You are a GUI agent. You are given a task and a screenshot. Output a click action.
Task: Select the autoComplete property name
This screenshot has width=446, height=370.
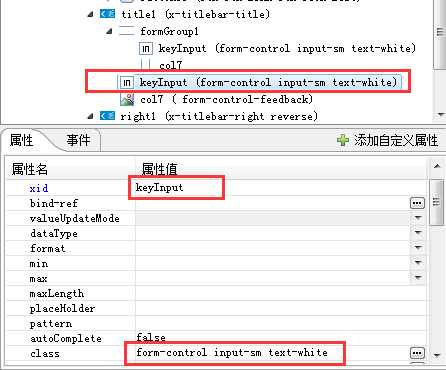[x=66, y=339]
